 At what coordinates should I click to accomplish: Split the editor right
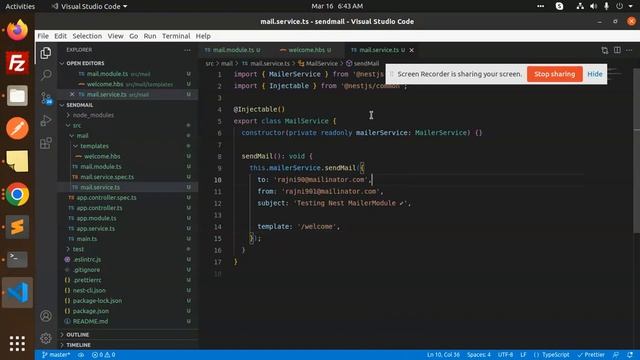pos(617,50)
